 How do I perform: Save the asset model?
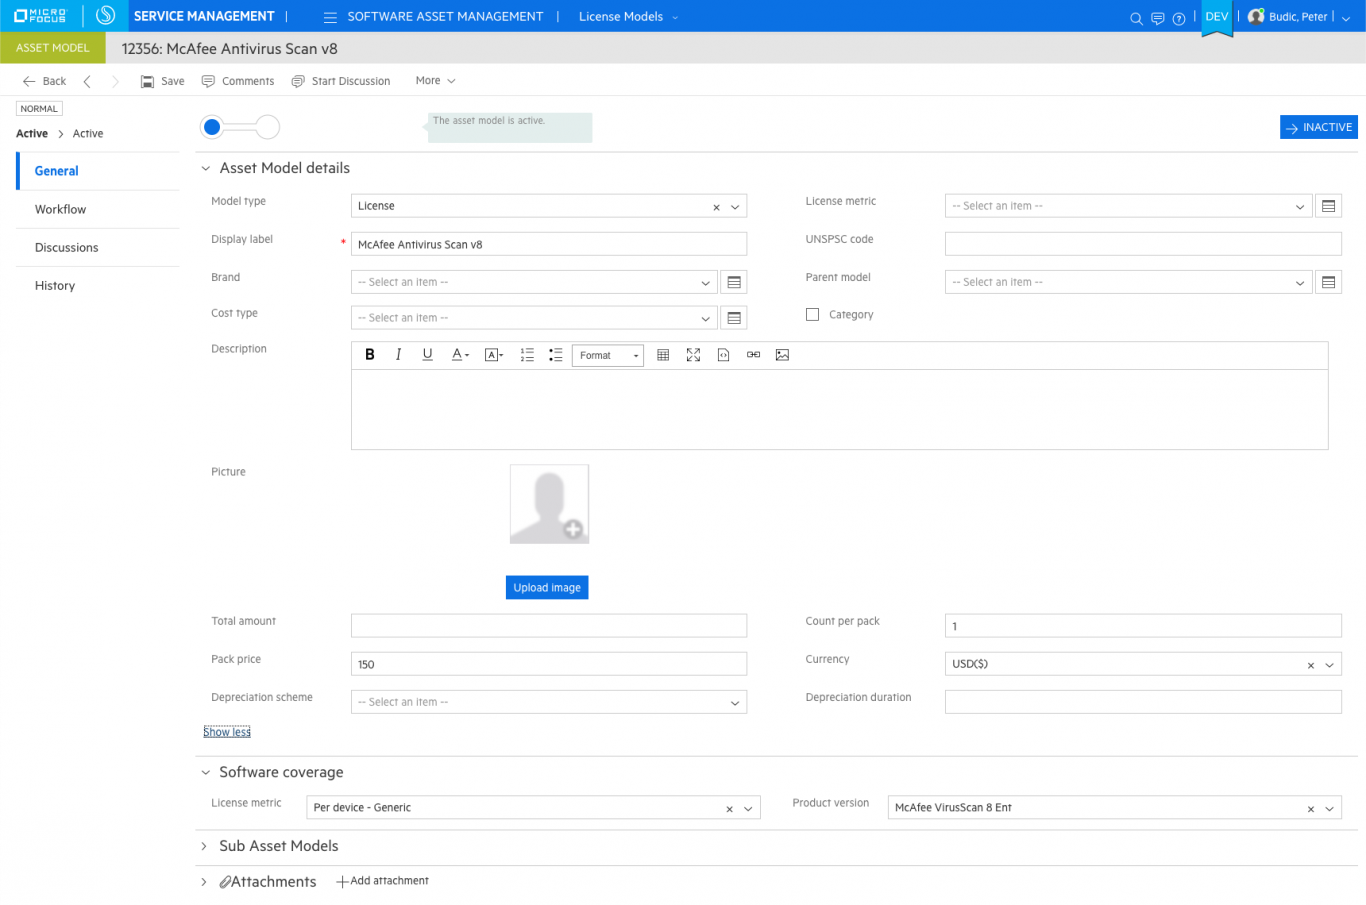click(x=162, y=81)
